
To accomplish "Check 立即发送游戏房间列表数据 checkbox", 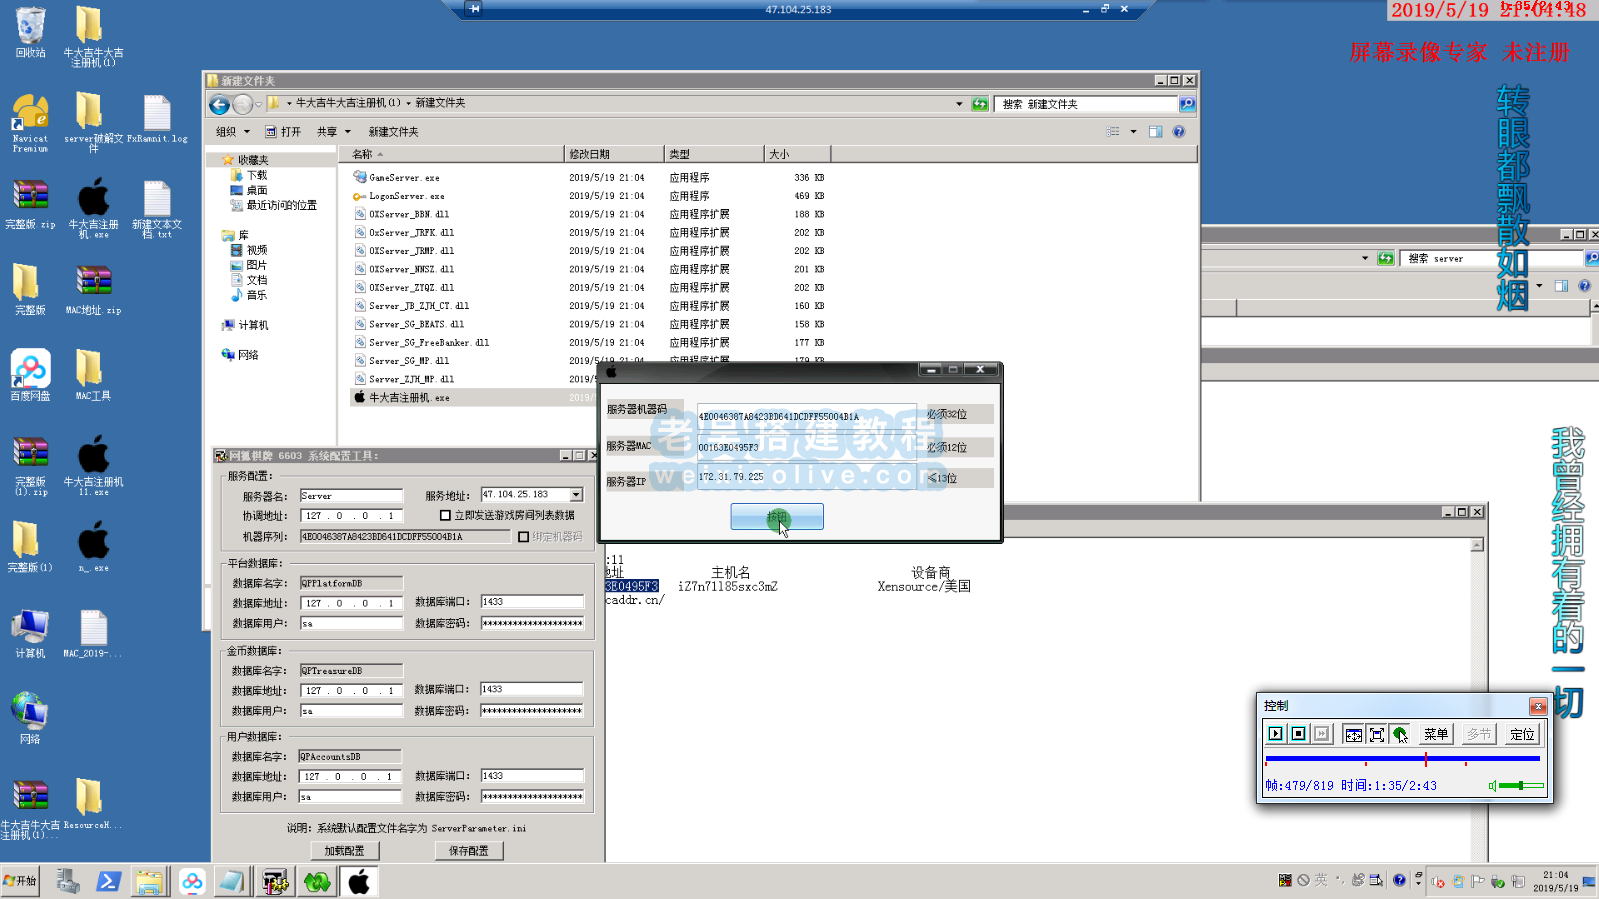I will pyautogui.click(x=446, y=516).
